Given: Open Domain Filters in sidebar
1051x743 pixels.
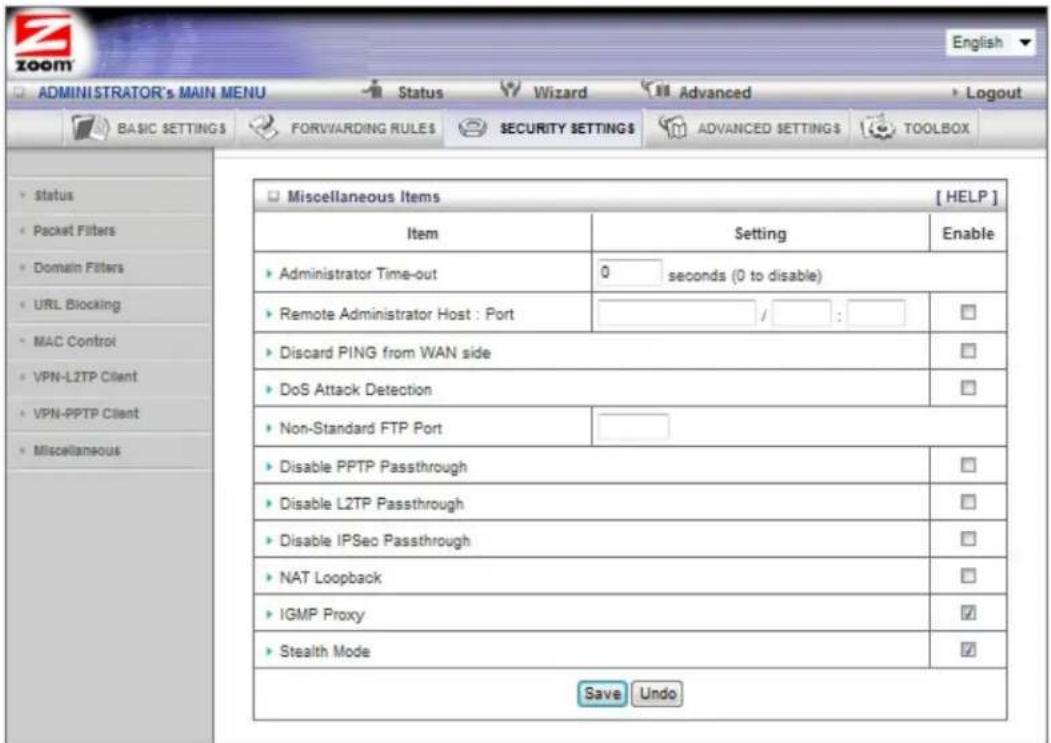Looking at the screenshot, I should pyautogui.click(x=78, y=268).
